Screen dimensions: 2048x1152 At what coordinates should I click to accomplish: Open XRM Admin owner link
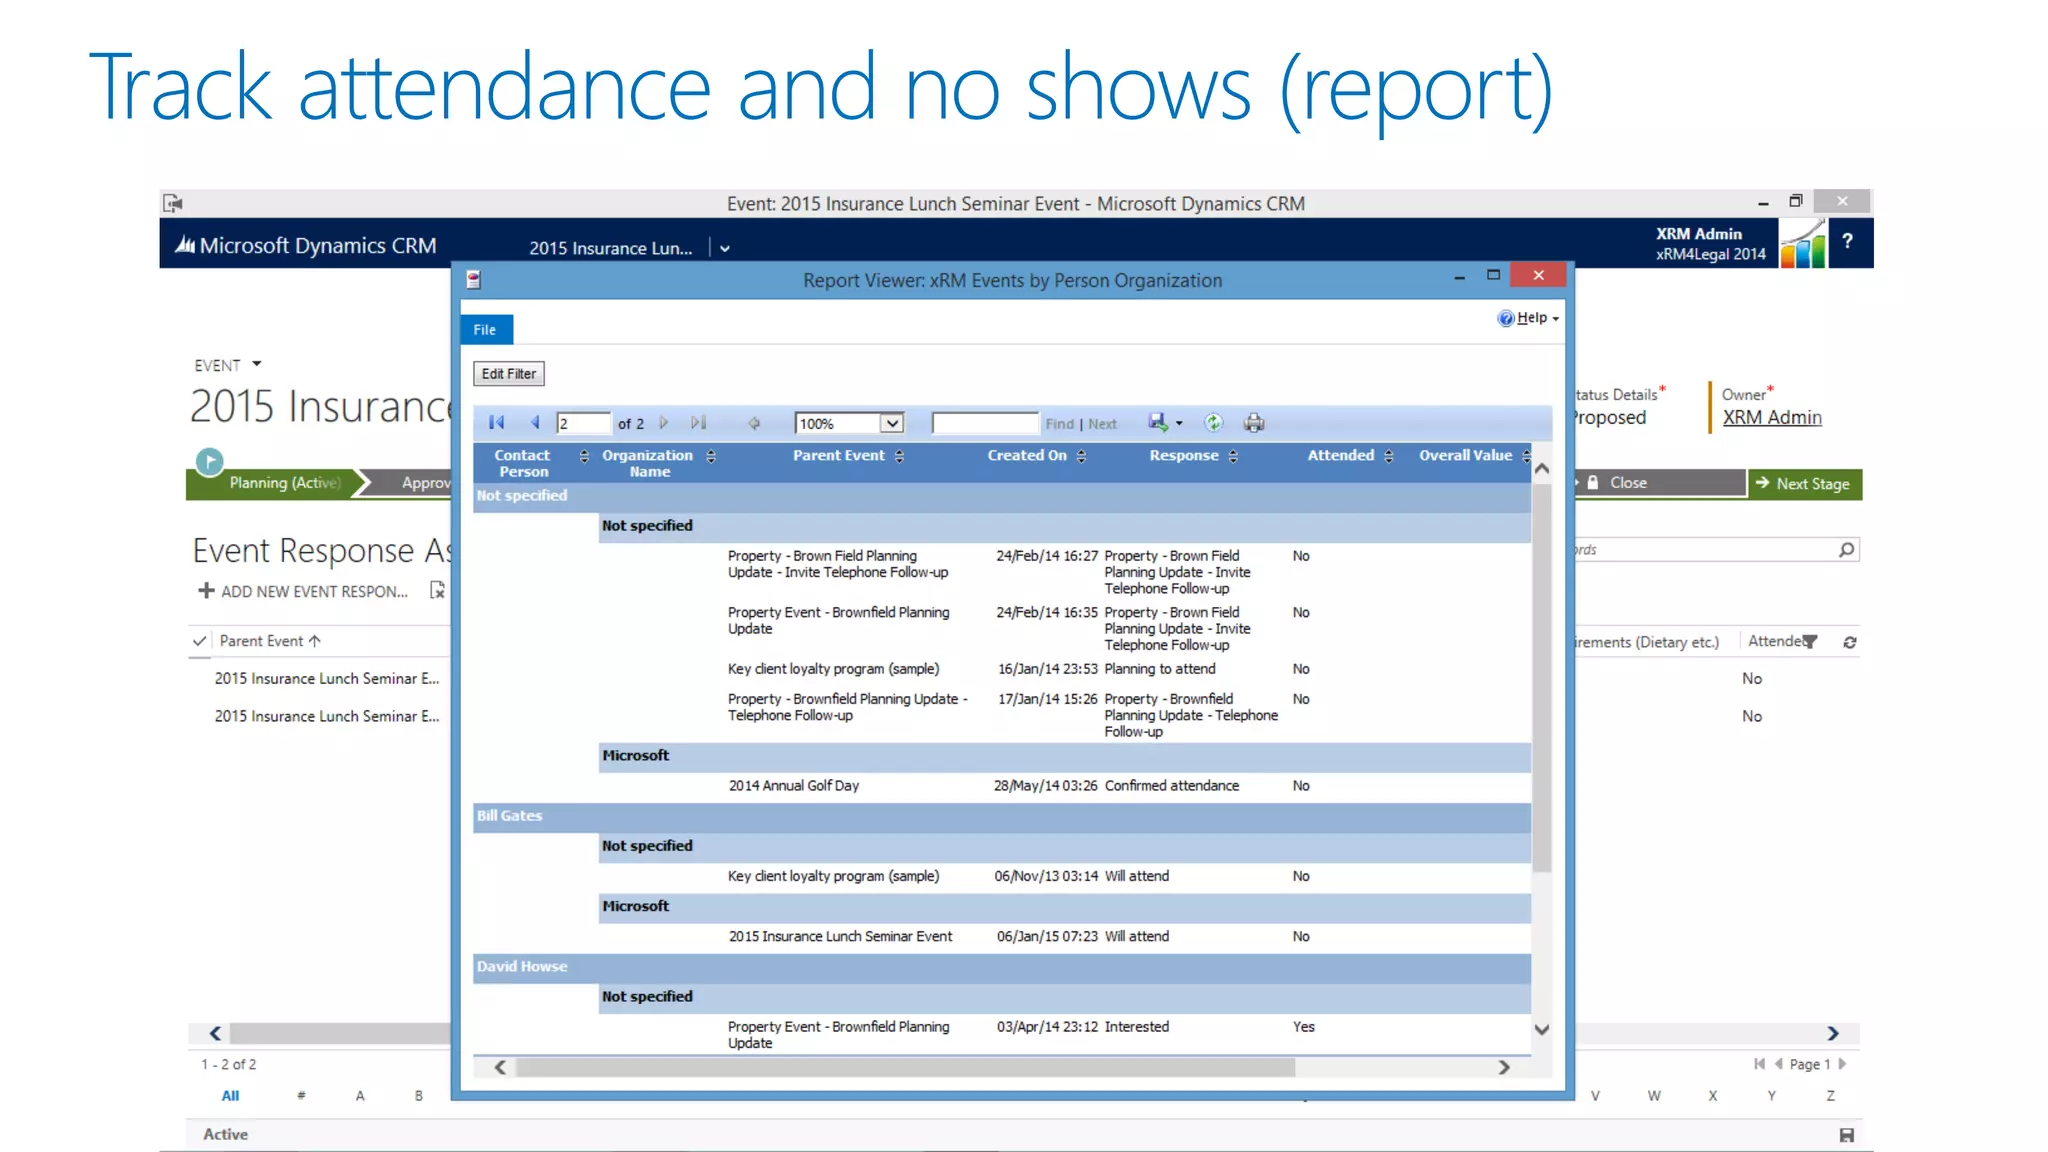1771,418
